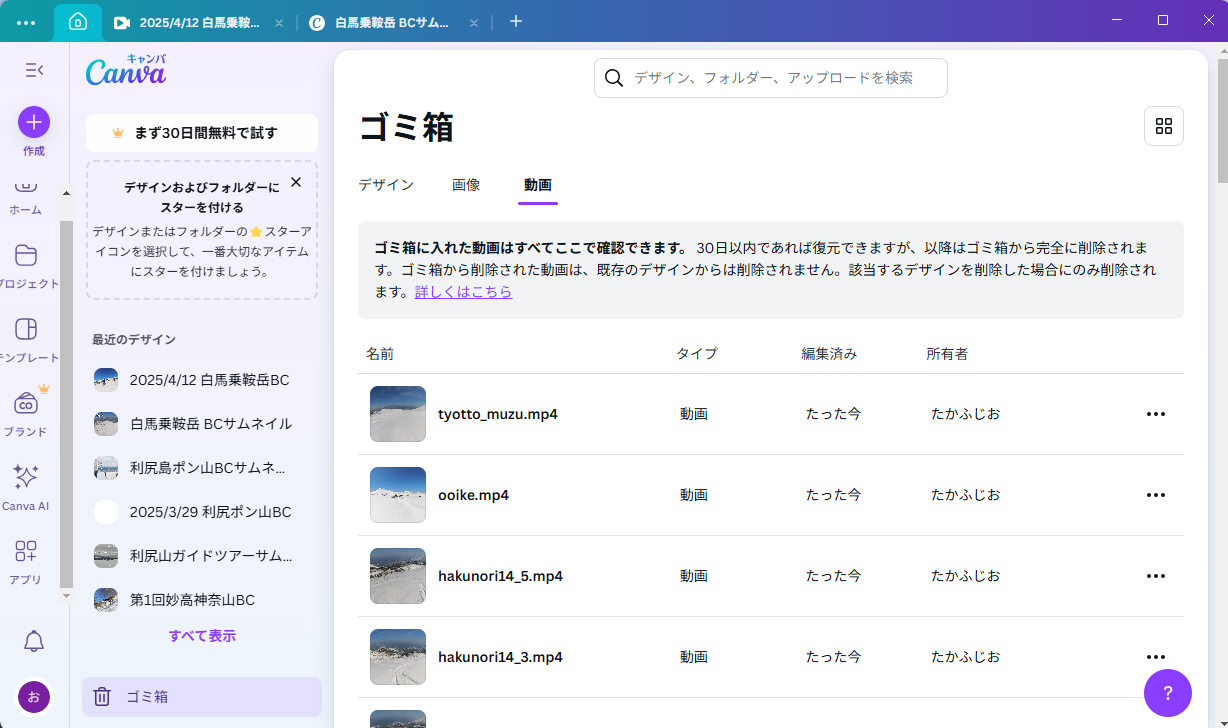Switch to the 画像 tab
The width and height of the screenshot is (1228, 728).
tap(466, 185)
